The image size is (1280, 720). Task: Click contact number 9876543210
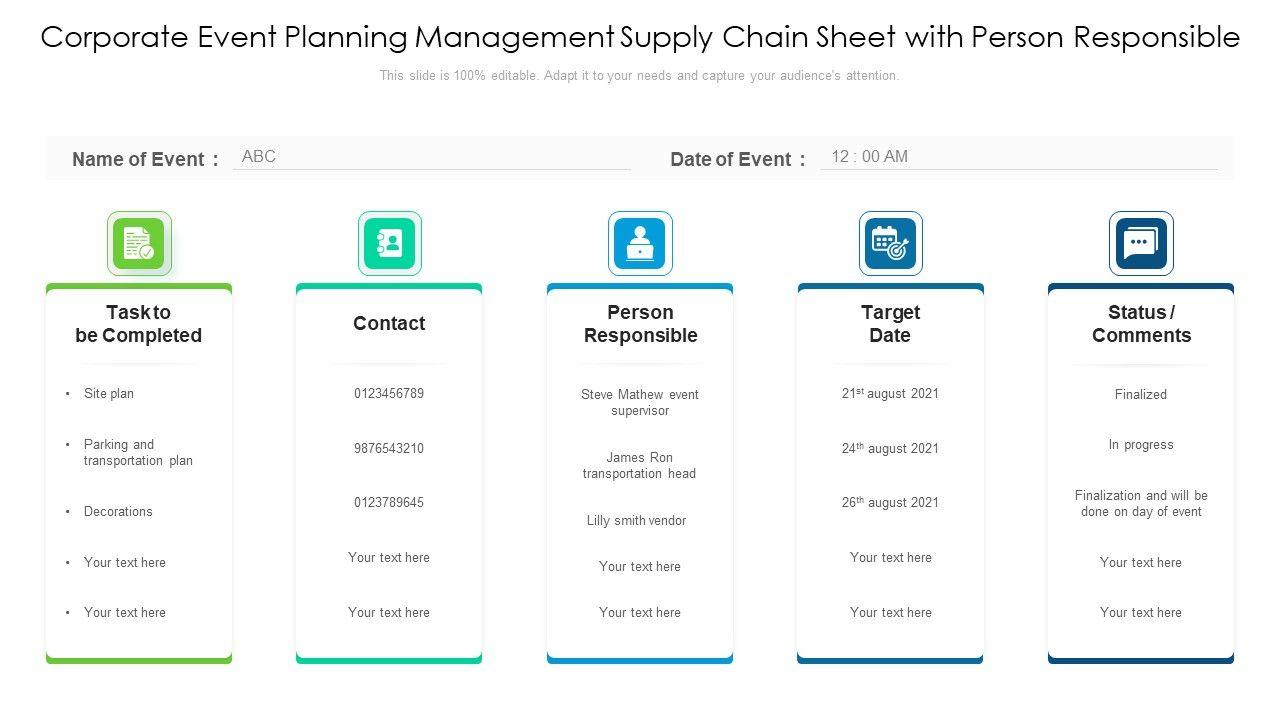pos(389,449)
